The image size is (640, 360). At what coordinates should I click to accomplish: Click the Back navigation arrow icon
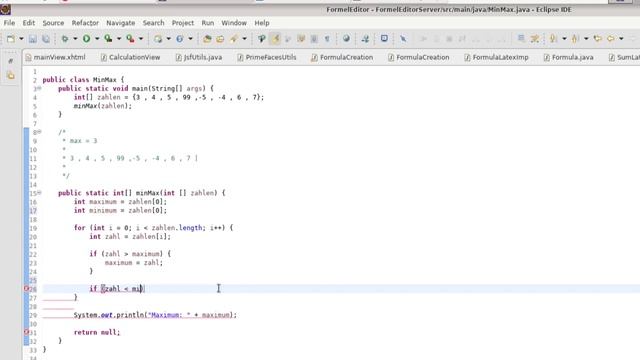[x=611, y=39]
